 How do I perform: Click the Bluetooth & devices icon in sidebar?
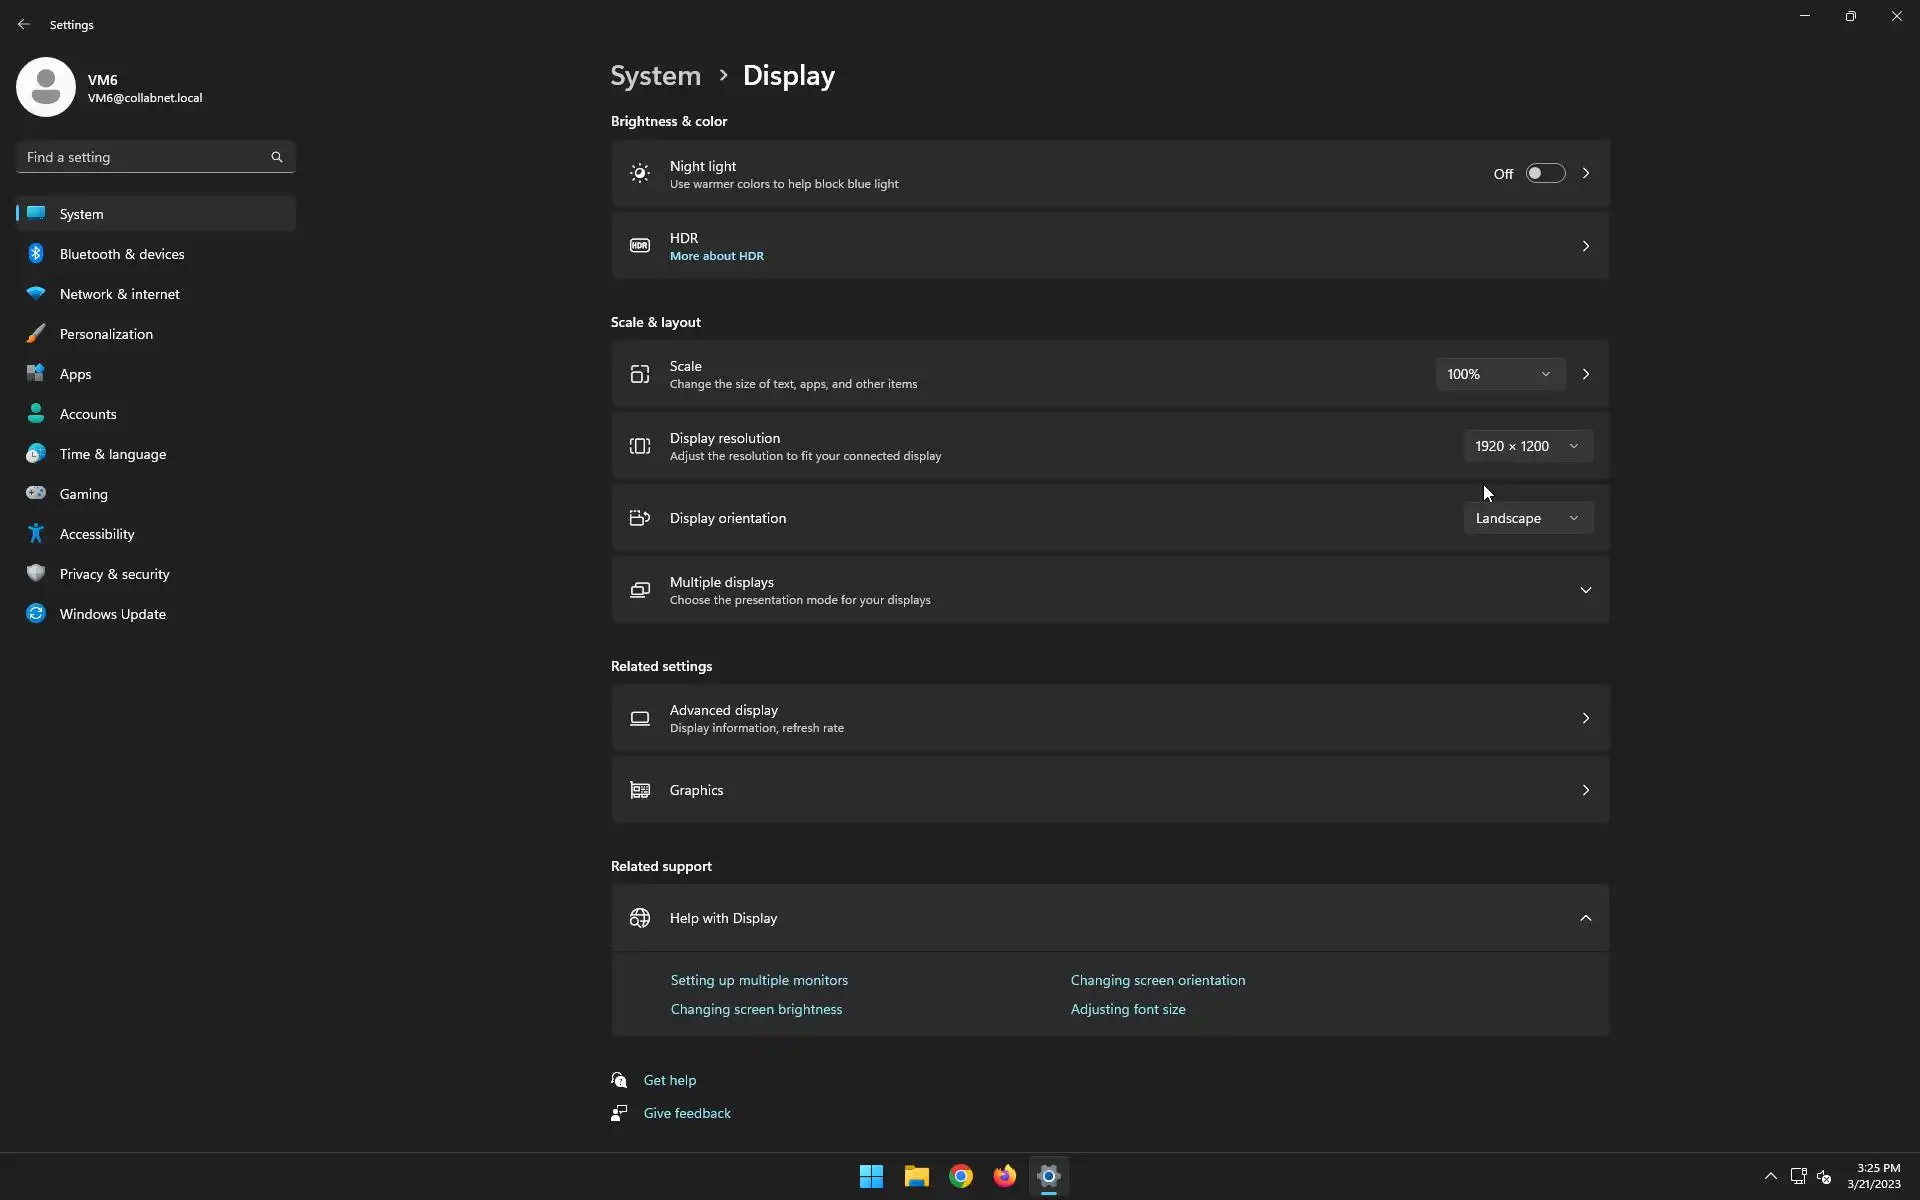pos(36,254)
